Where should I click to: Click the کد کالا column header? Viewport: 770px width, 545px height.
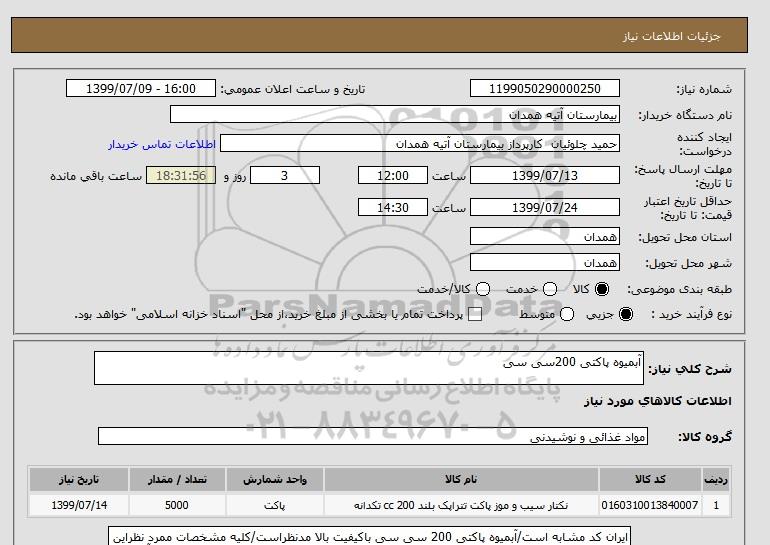(x=650, y=479)
